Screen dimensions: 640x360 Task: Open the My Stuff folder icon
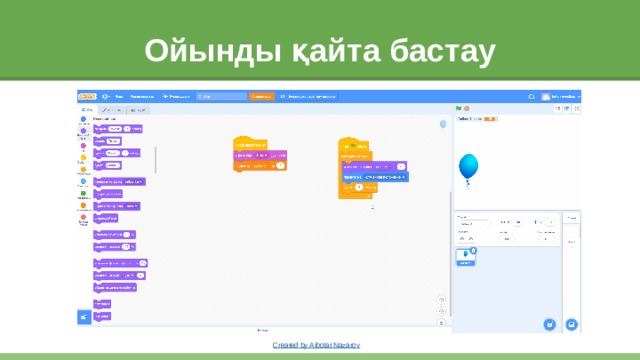point(531,96)
